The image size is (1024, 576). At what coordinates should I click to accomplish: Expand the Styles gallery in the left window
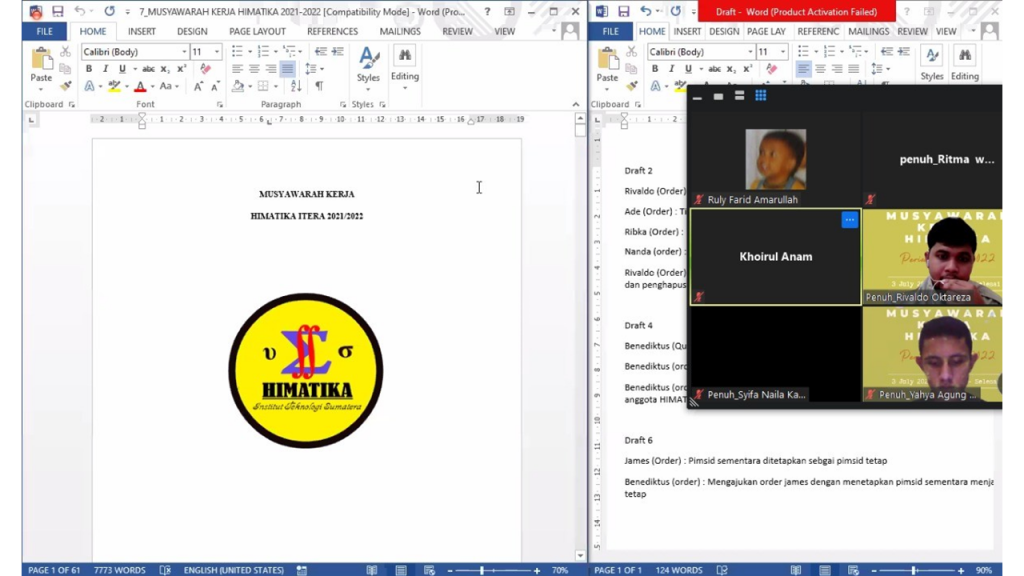pos(368,64)
